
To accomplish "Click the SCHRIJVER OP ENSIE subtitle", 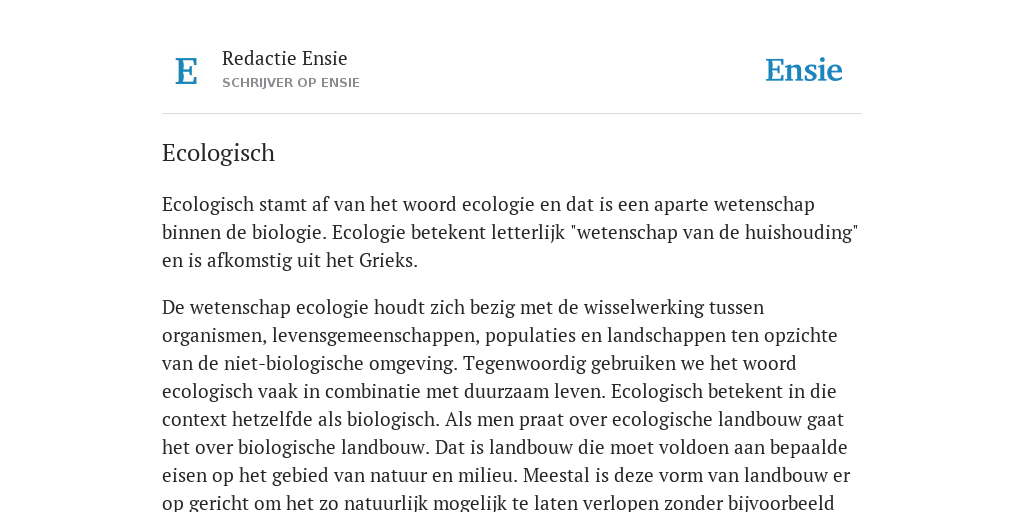I will click(291, 83).
